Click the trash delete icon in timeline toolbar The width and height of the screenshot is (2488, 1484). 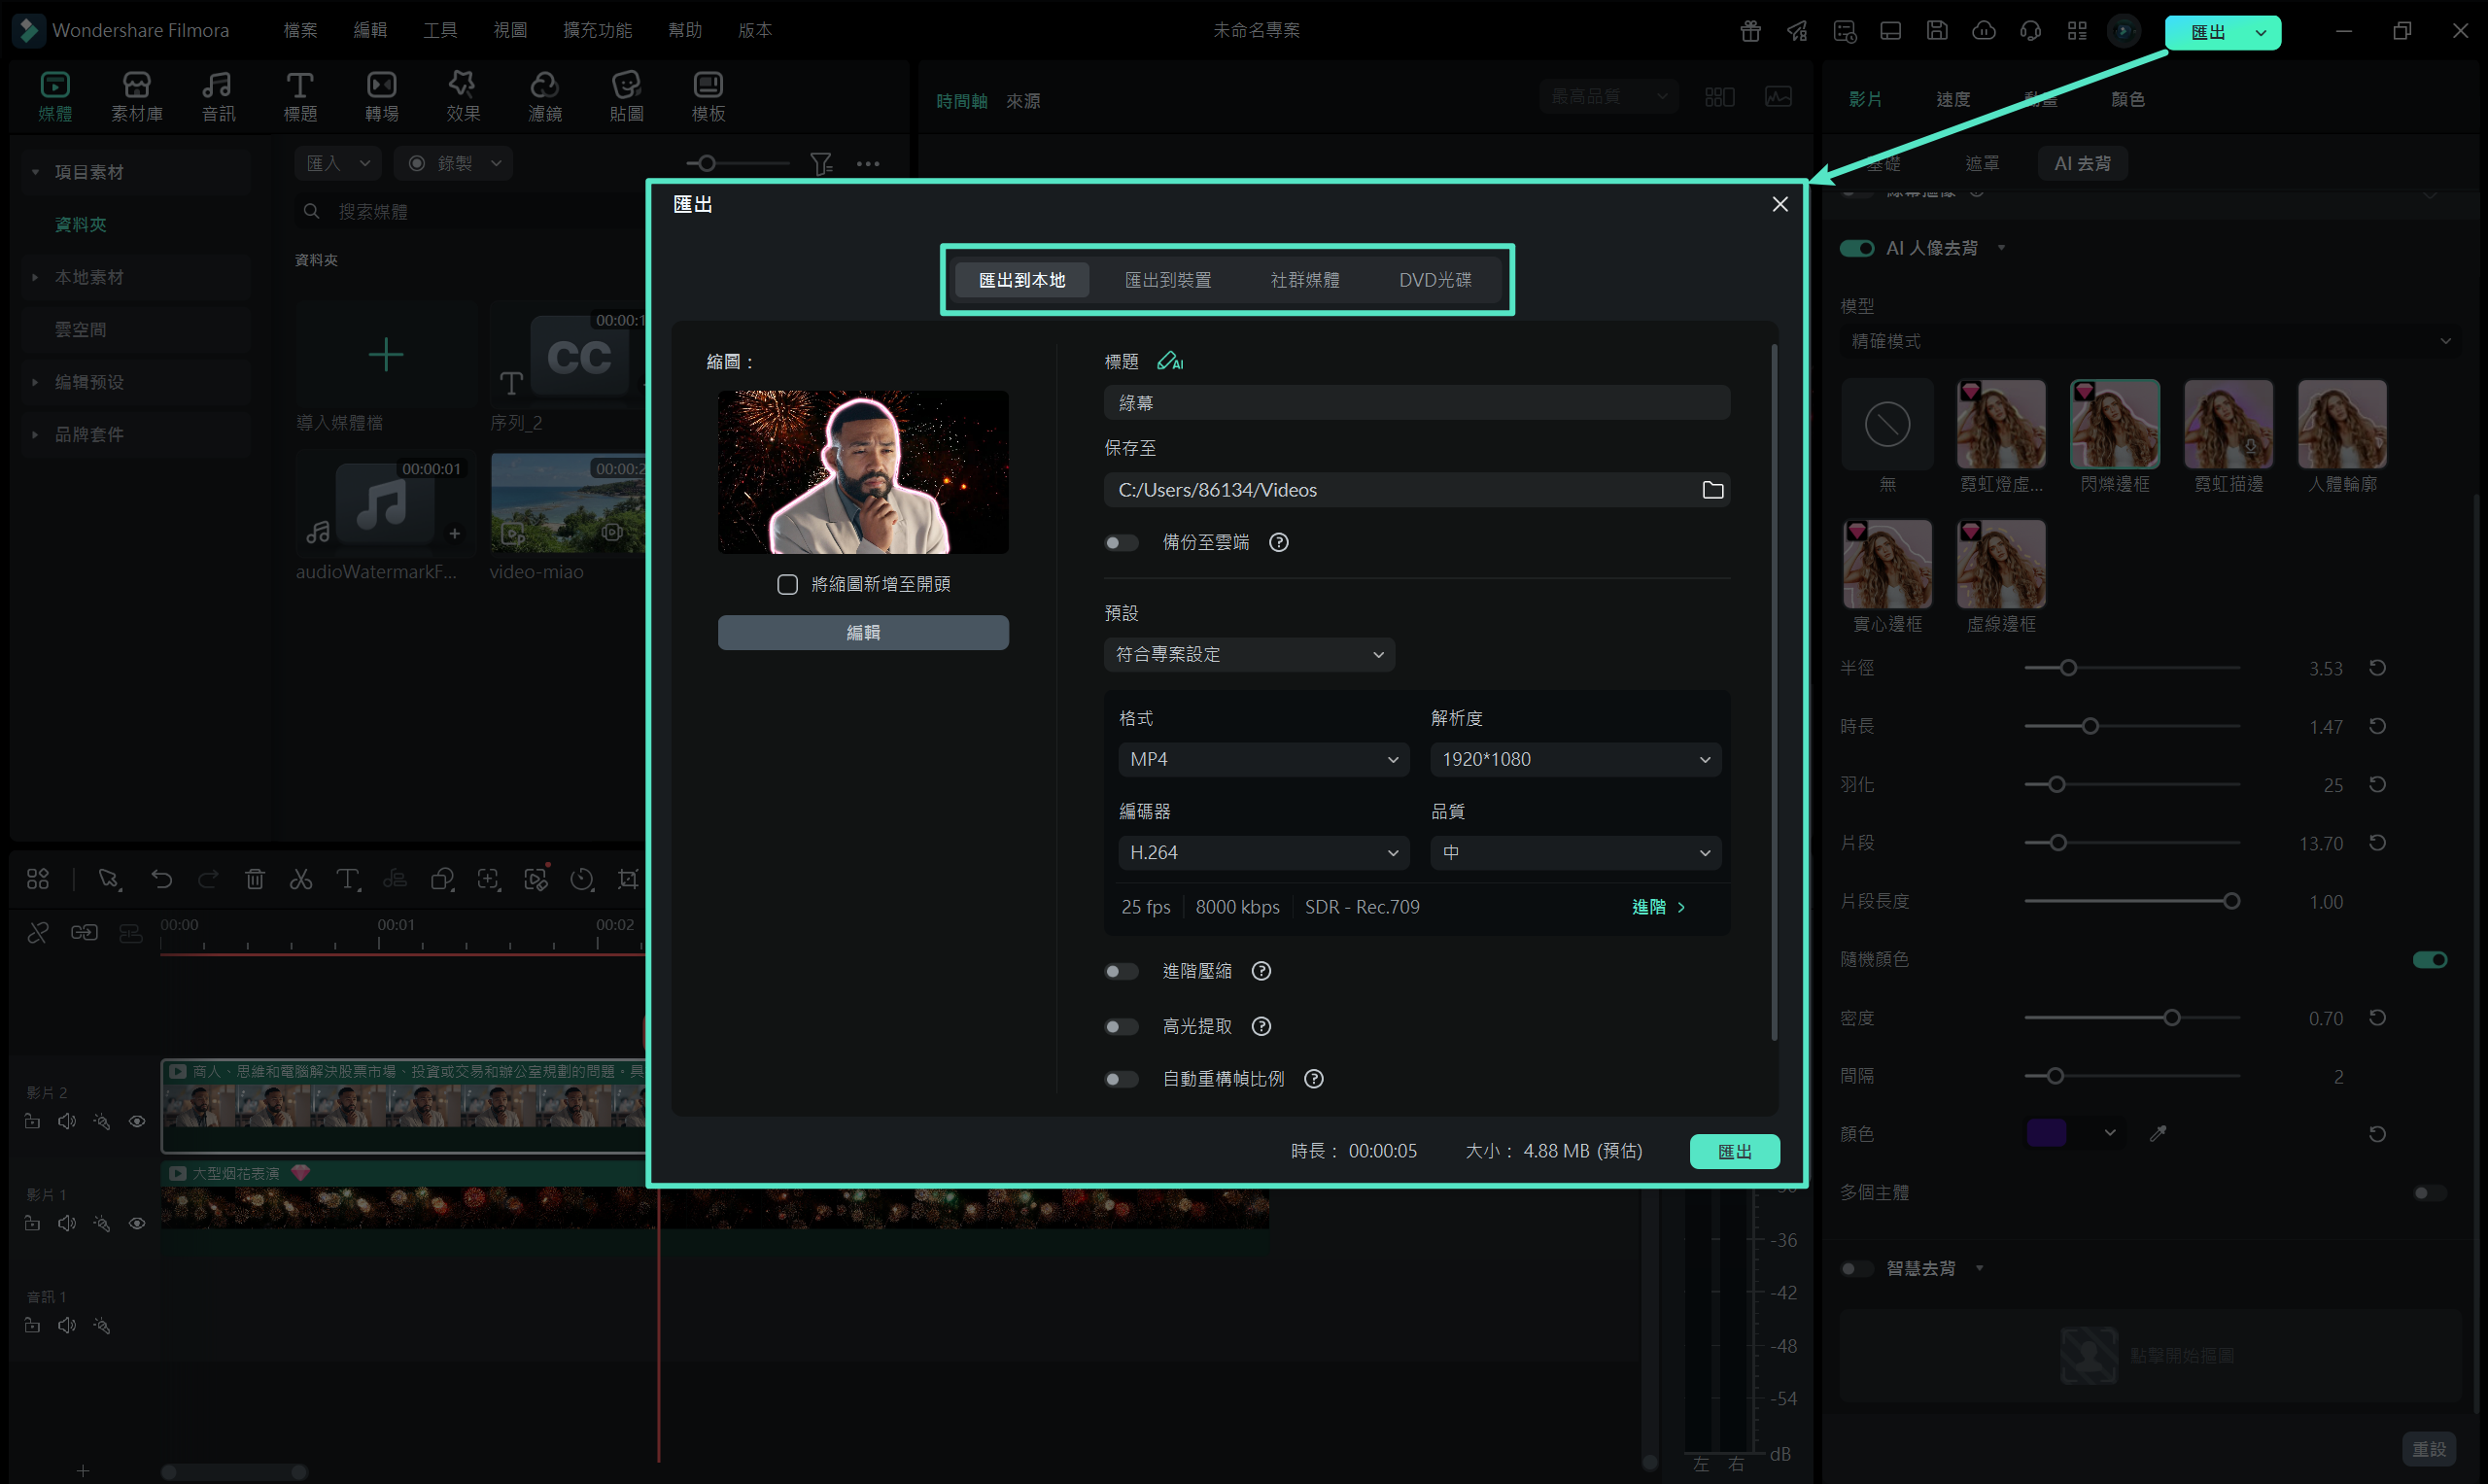click(255, 879)
